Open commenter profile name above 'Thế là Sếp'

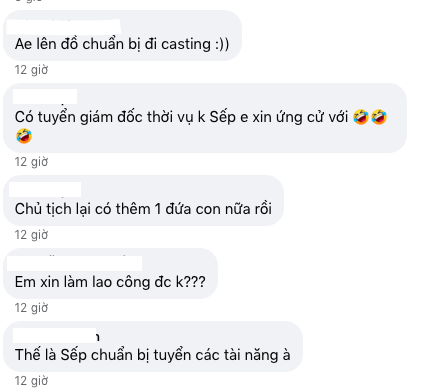coord(56,336)
